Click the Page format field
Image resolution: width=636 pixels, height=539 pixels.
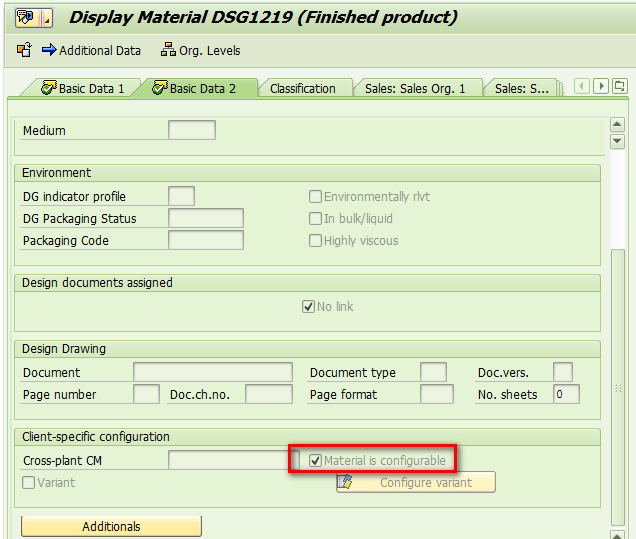(437, 394)
